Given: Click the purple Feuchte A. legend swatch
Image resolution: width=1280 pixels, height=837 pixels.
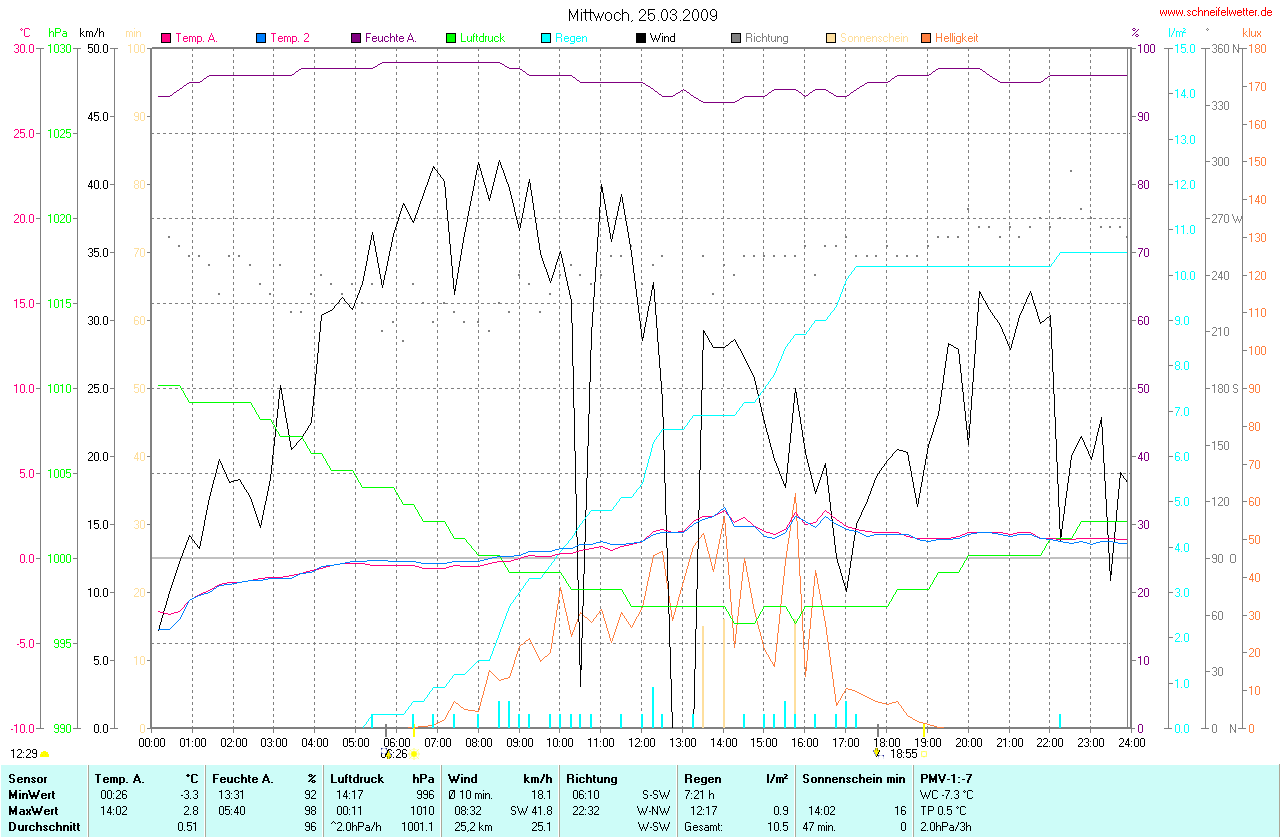Looking at the screenshot, I should pyautogui.click(x=355, y=38).
